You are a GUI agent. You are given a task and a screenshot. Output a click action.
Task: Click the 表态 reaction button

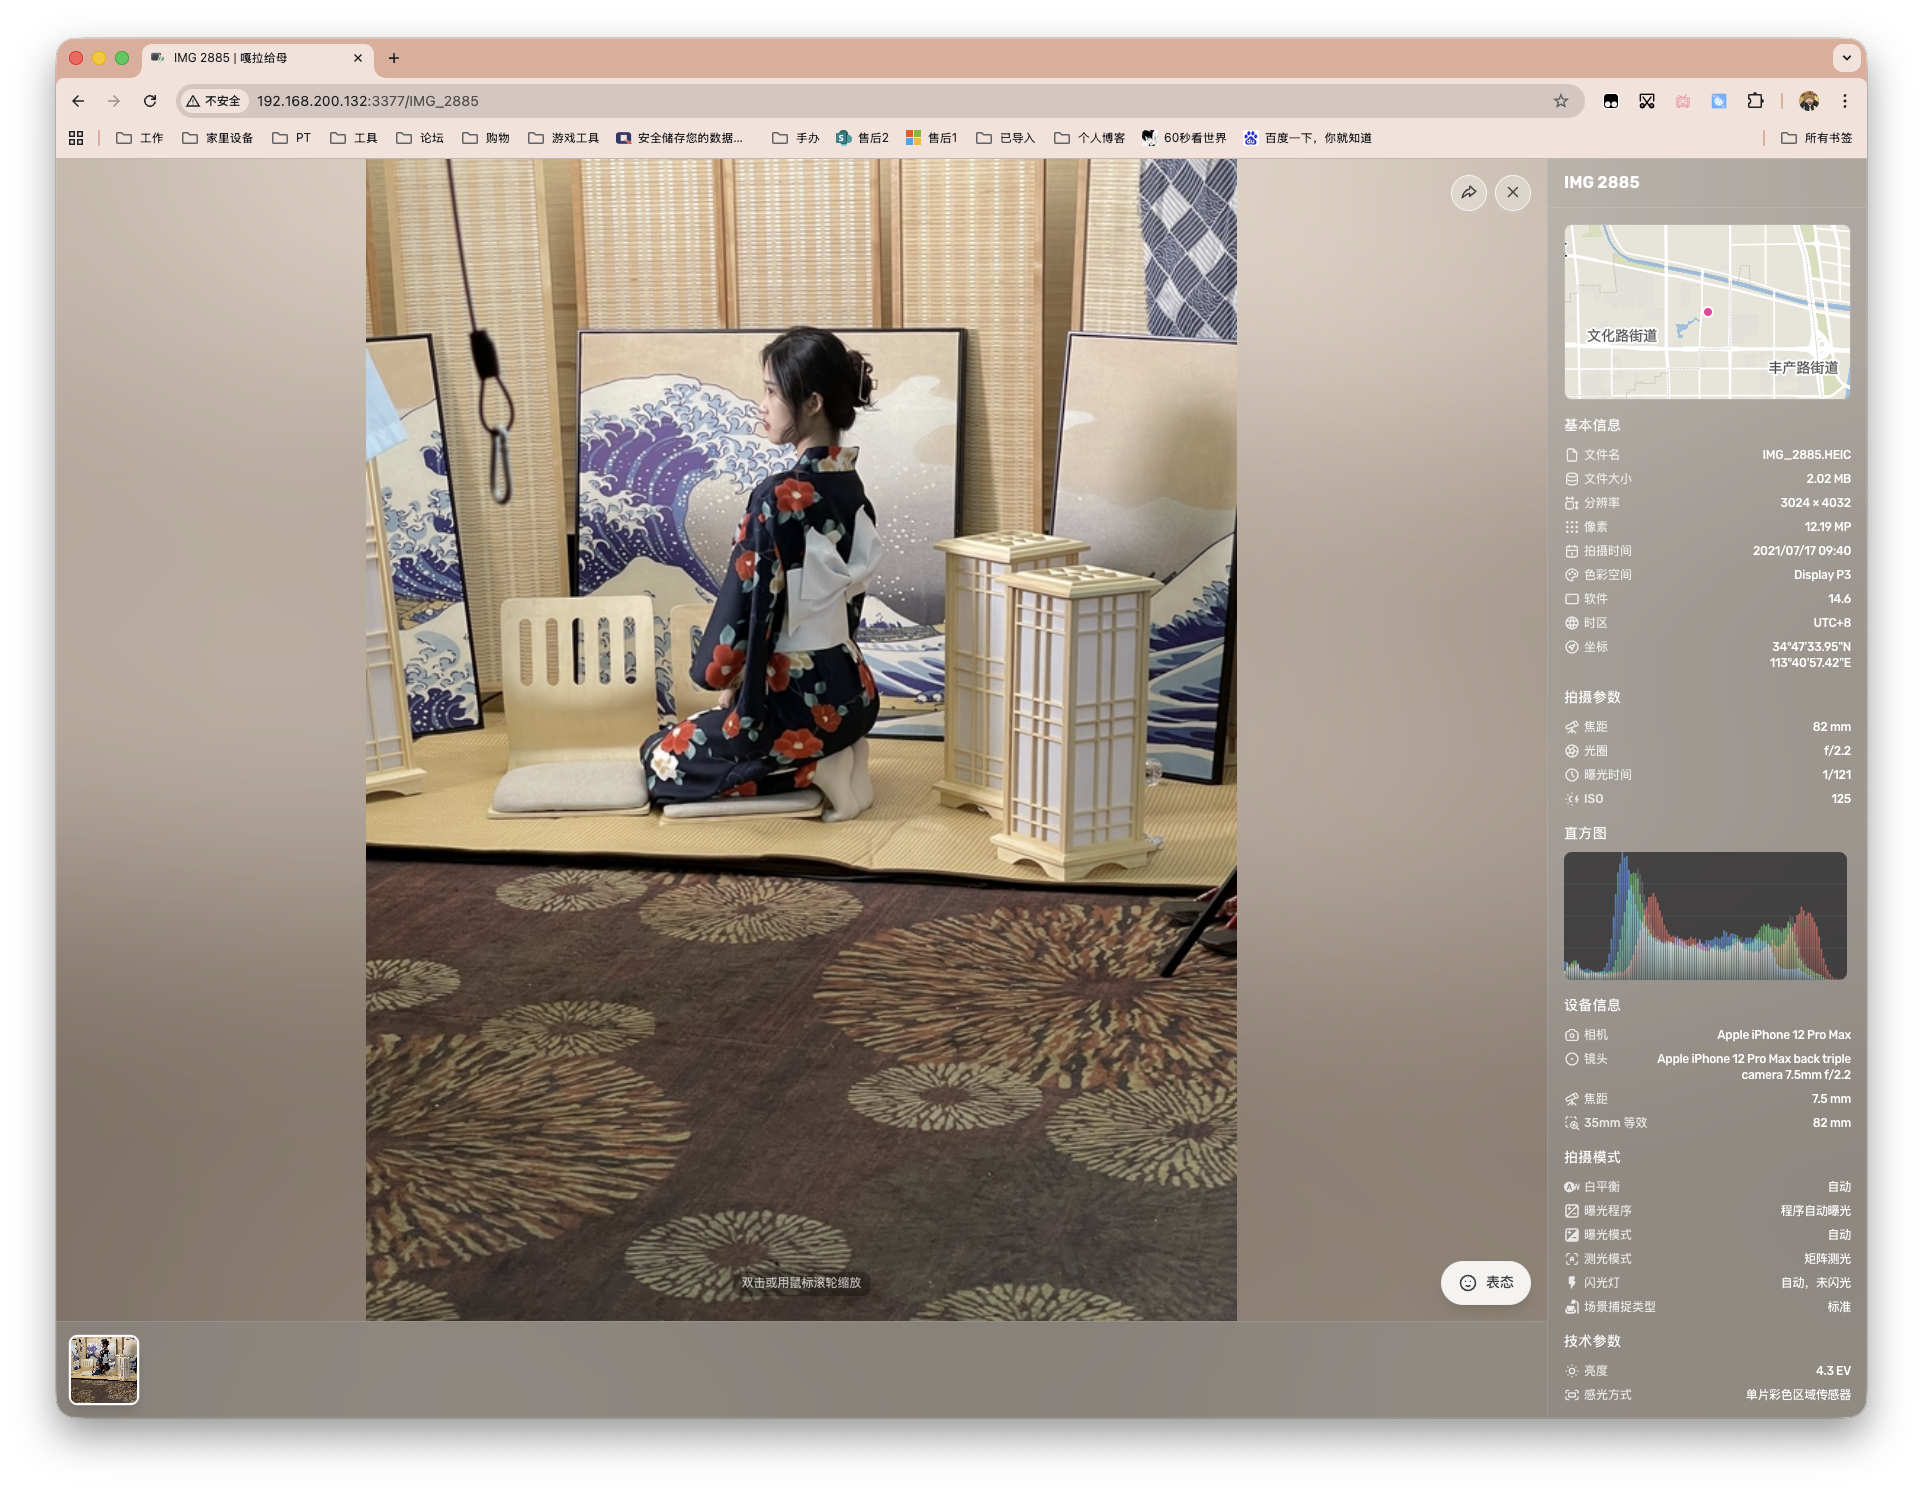pyautogui.click(x=1485, y=1283)
